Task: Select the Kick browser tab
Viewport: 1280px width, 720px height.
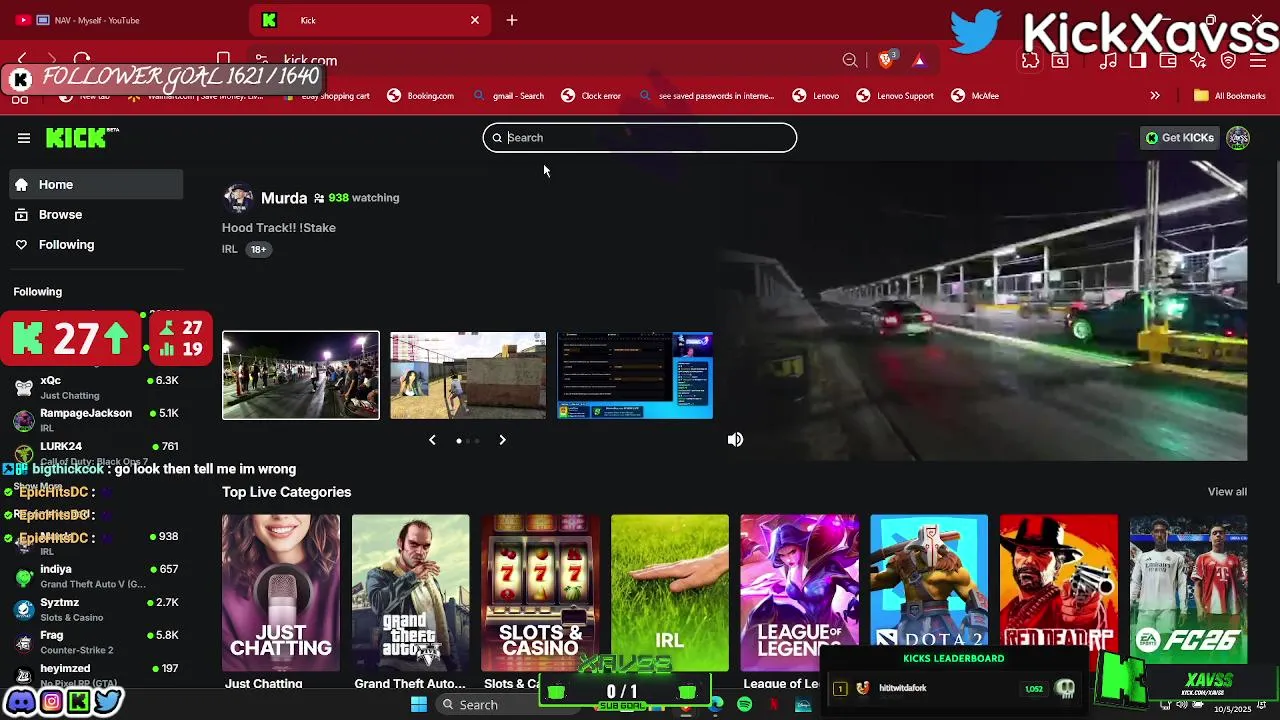Action: tap(370, 20)
